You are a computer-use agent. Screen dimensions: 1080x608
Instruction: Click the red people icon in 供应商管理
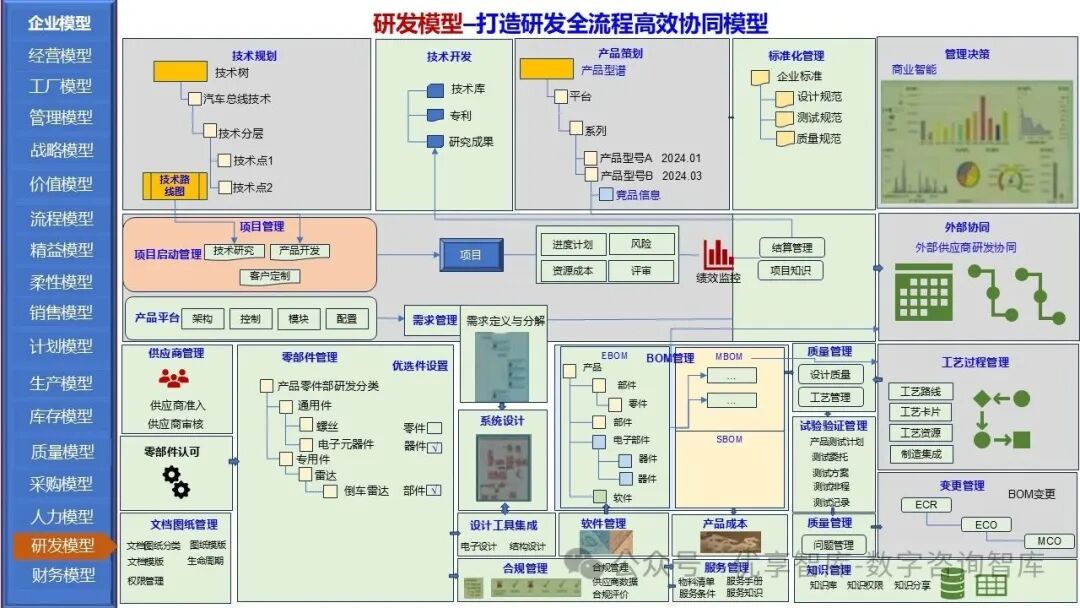coord(174,379)
